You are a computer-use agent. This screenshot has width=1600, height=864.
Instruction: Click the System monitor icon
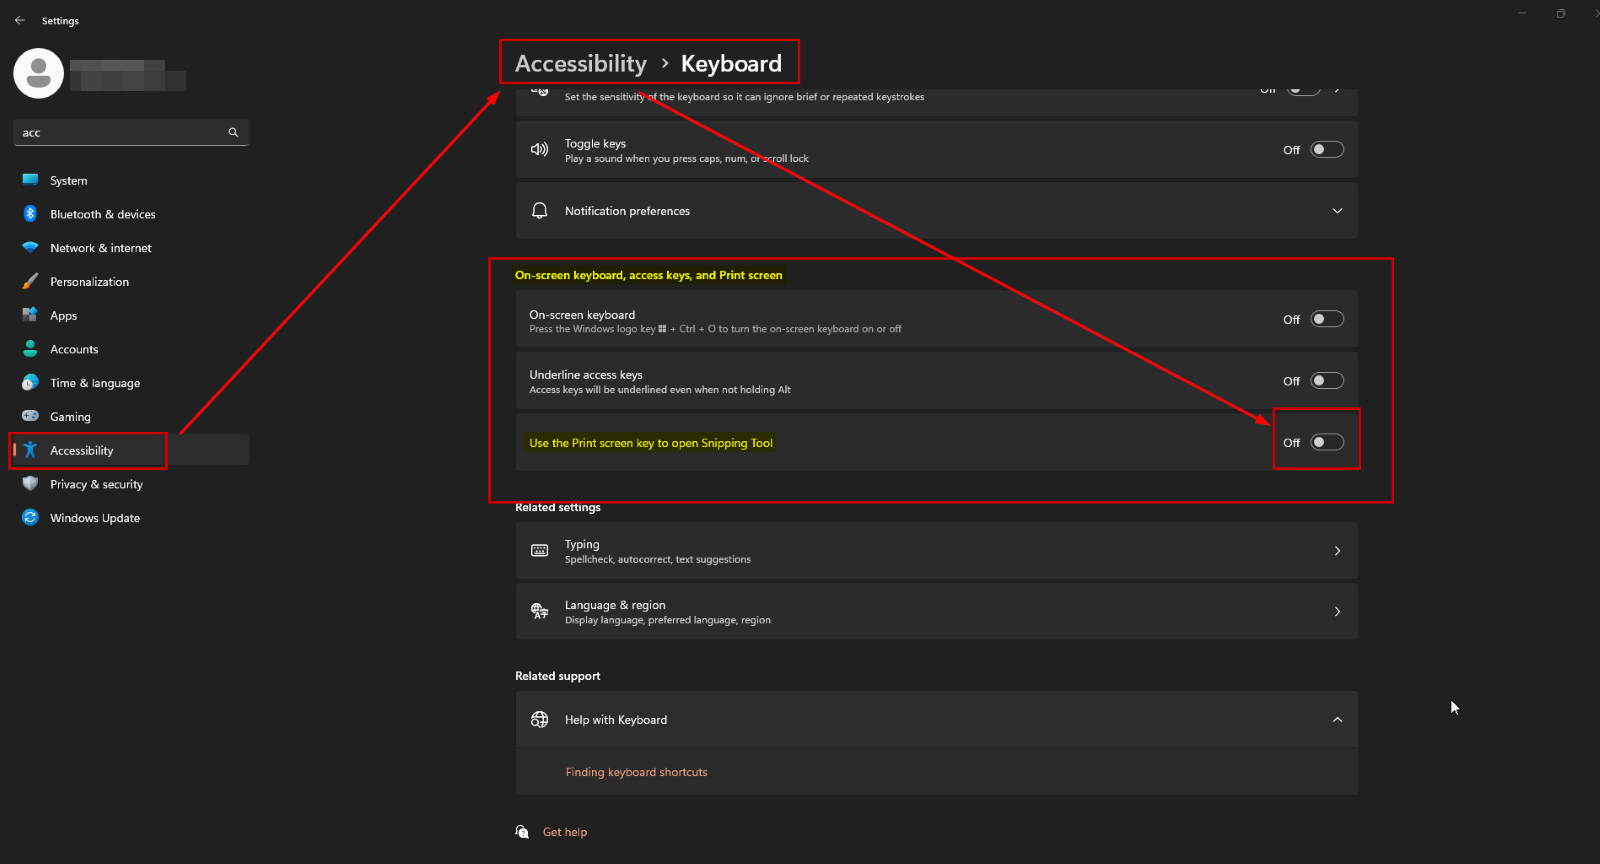(30, 180)
